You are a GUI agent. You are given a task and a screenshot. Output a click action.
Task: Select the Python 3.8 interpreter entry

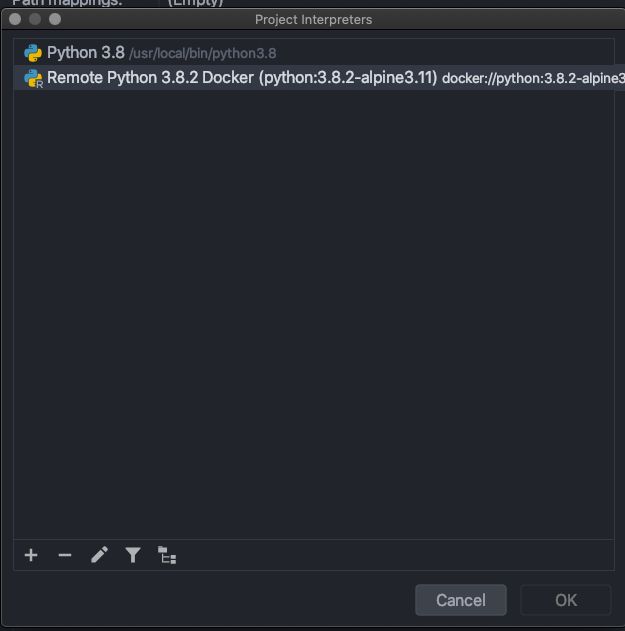pos(314,53)
